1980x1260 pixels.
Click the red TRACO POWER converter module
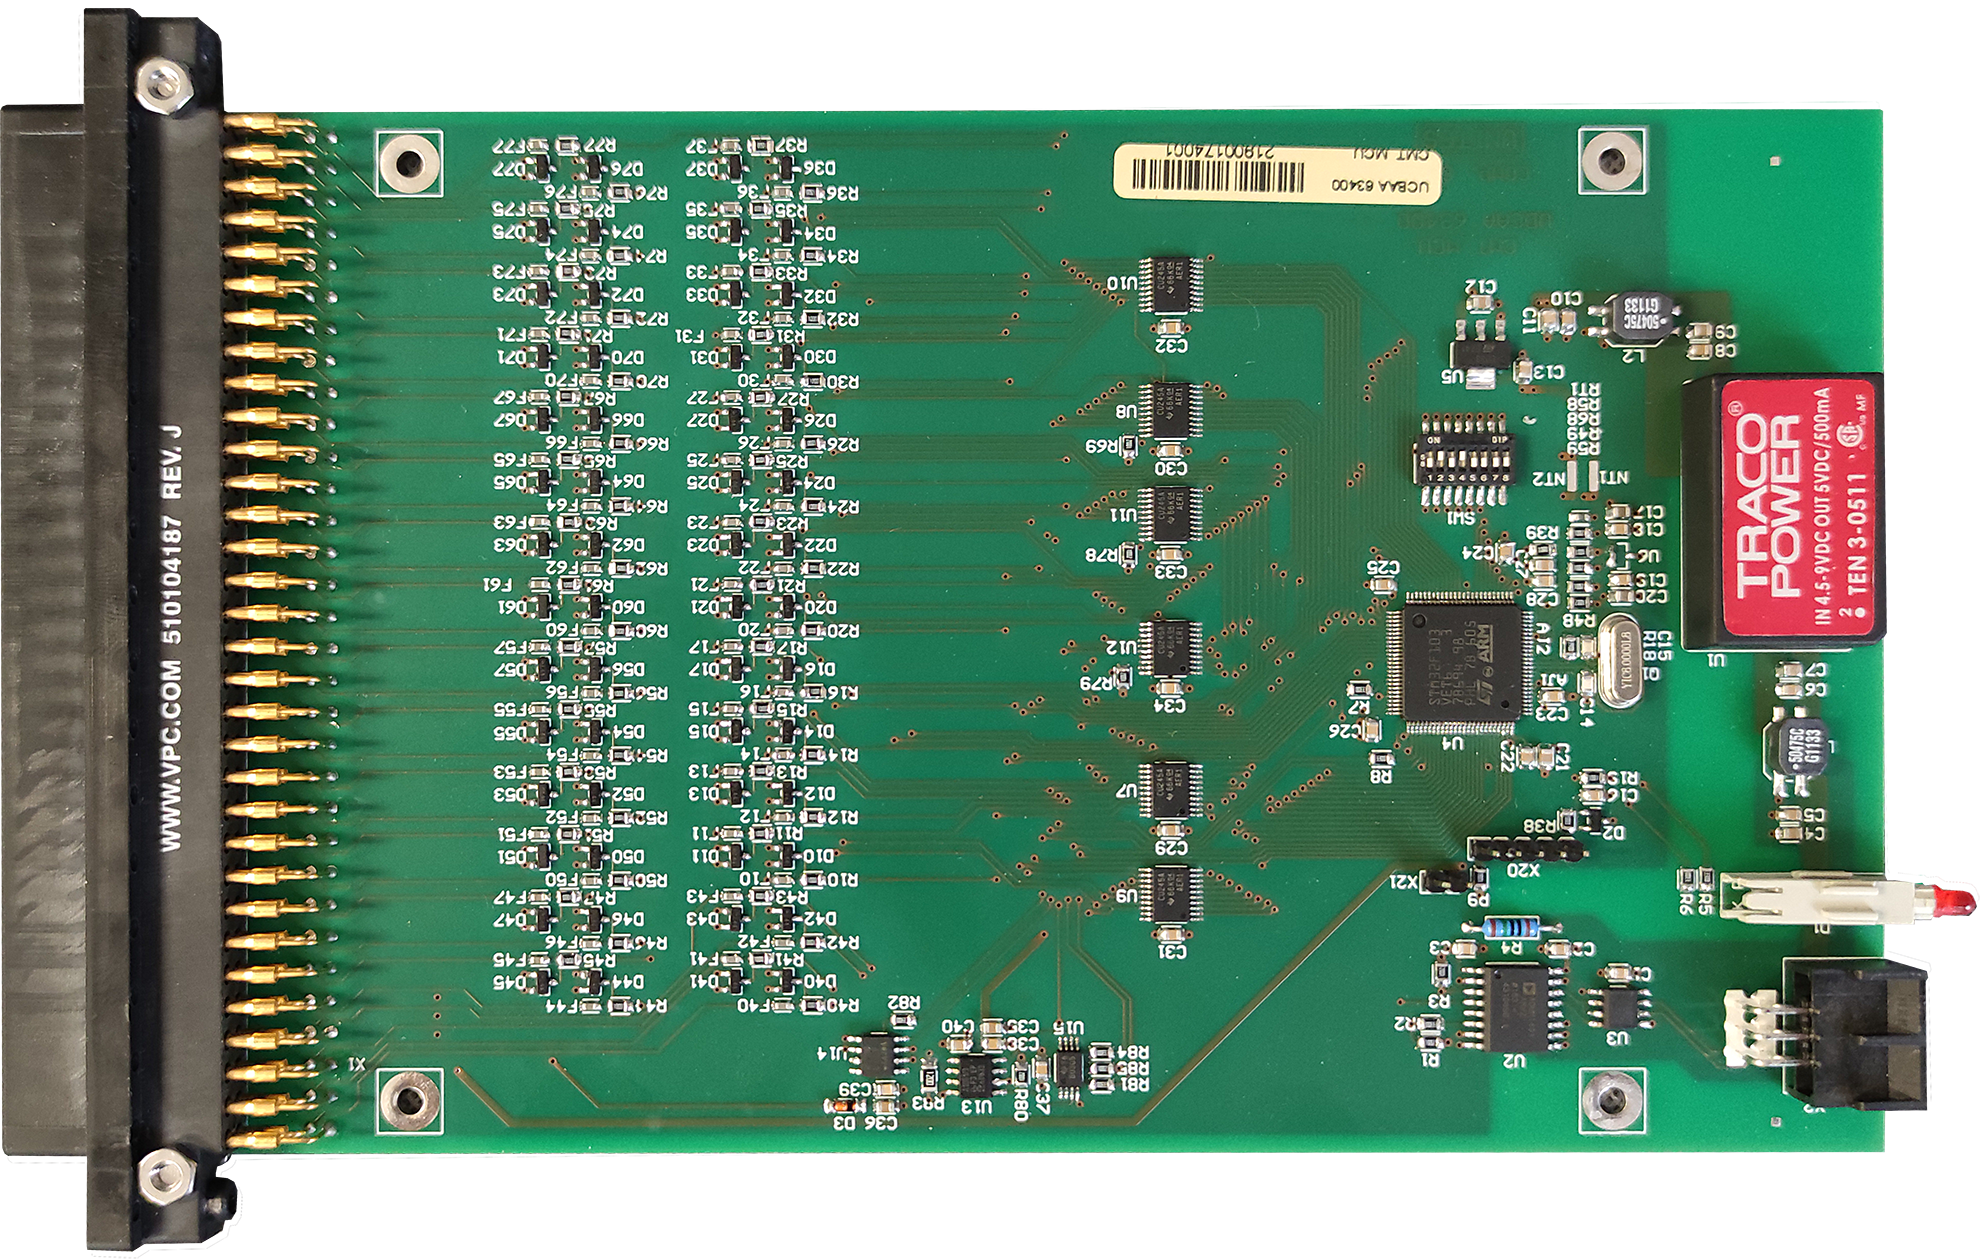point(1800,510)
